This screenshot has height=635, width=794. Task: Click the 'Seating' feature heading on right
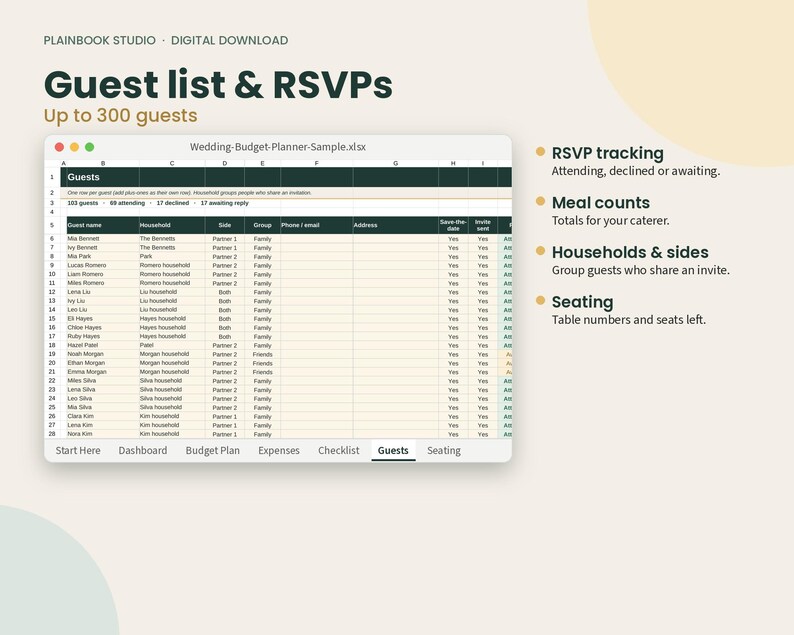pos(582,302)
